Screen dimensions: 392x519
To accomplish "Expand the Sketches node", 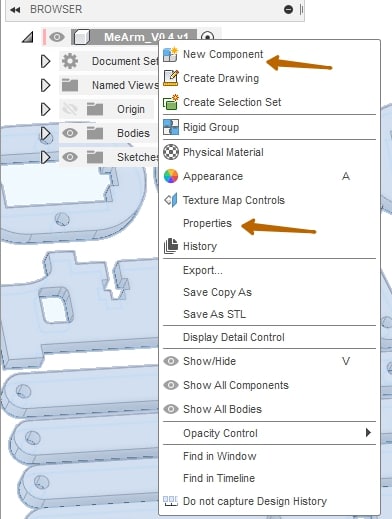I will [x=45, y=157].
